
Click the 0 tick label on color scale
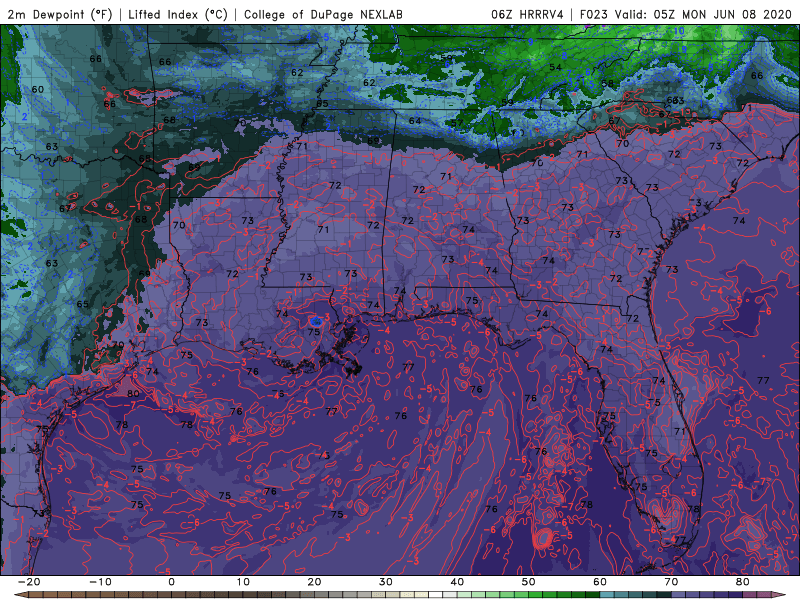171,582
